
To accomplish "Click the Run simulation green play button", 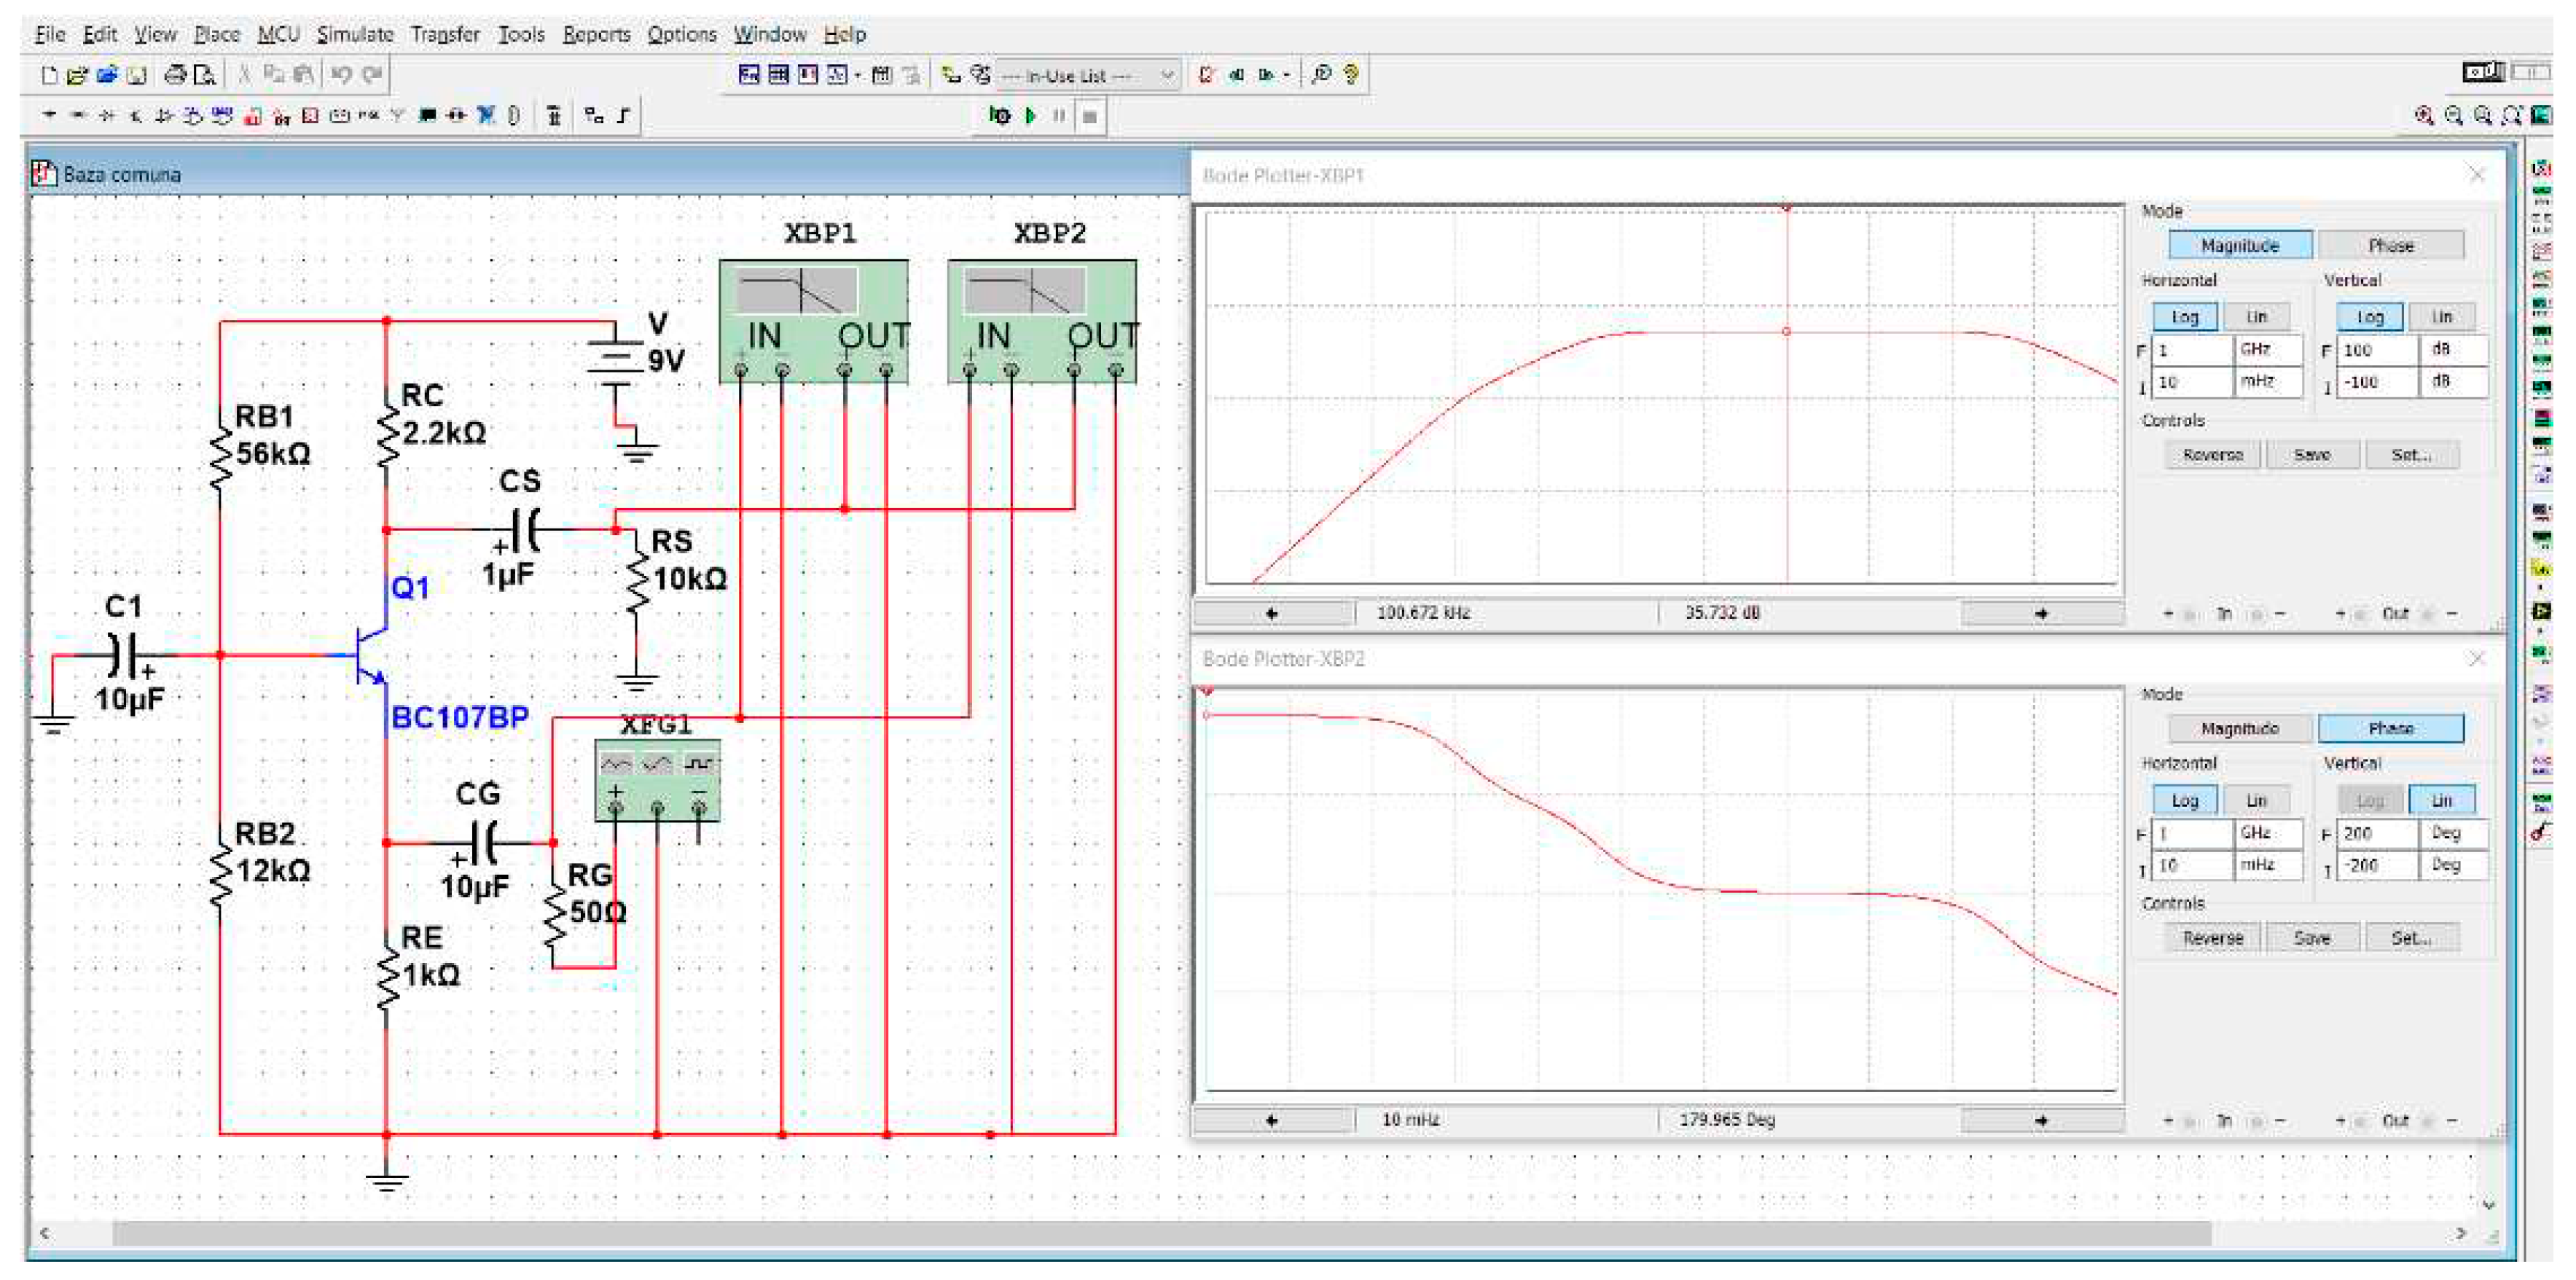I will [1030, 116].
